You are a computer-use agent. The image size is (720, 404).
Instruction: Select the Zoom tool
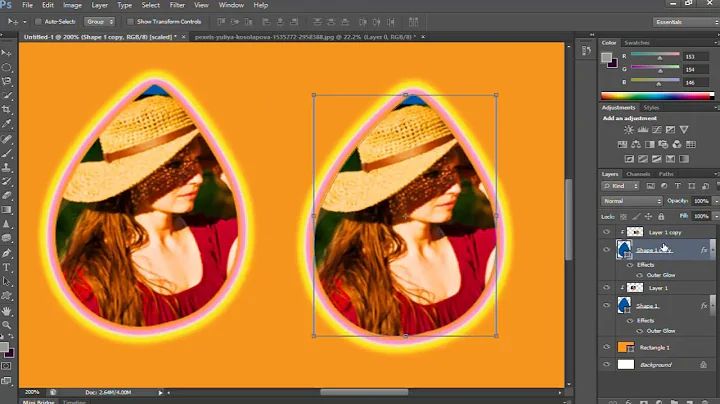click(x=6, y=325)
